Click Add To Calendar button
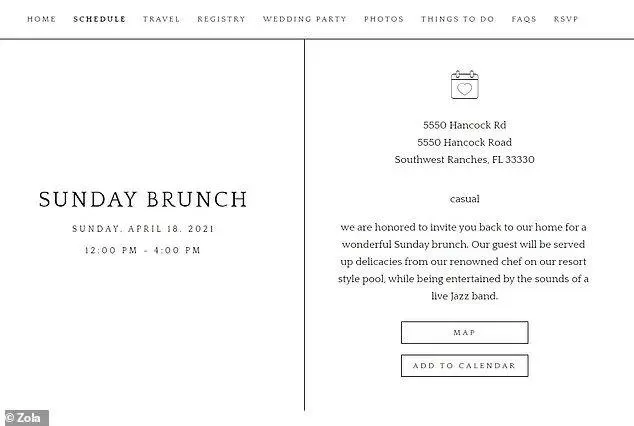The height and width of the screenshot is (426, 634). [x=465, y=366]
